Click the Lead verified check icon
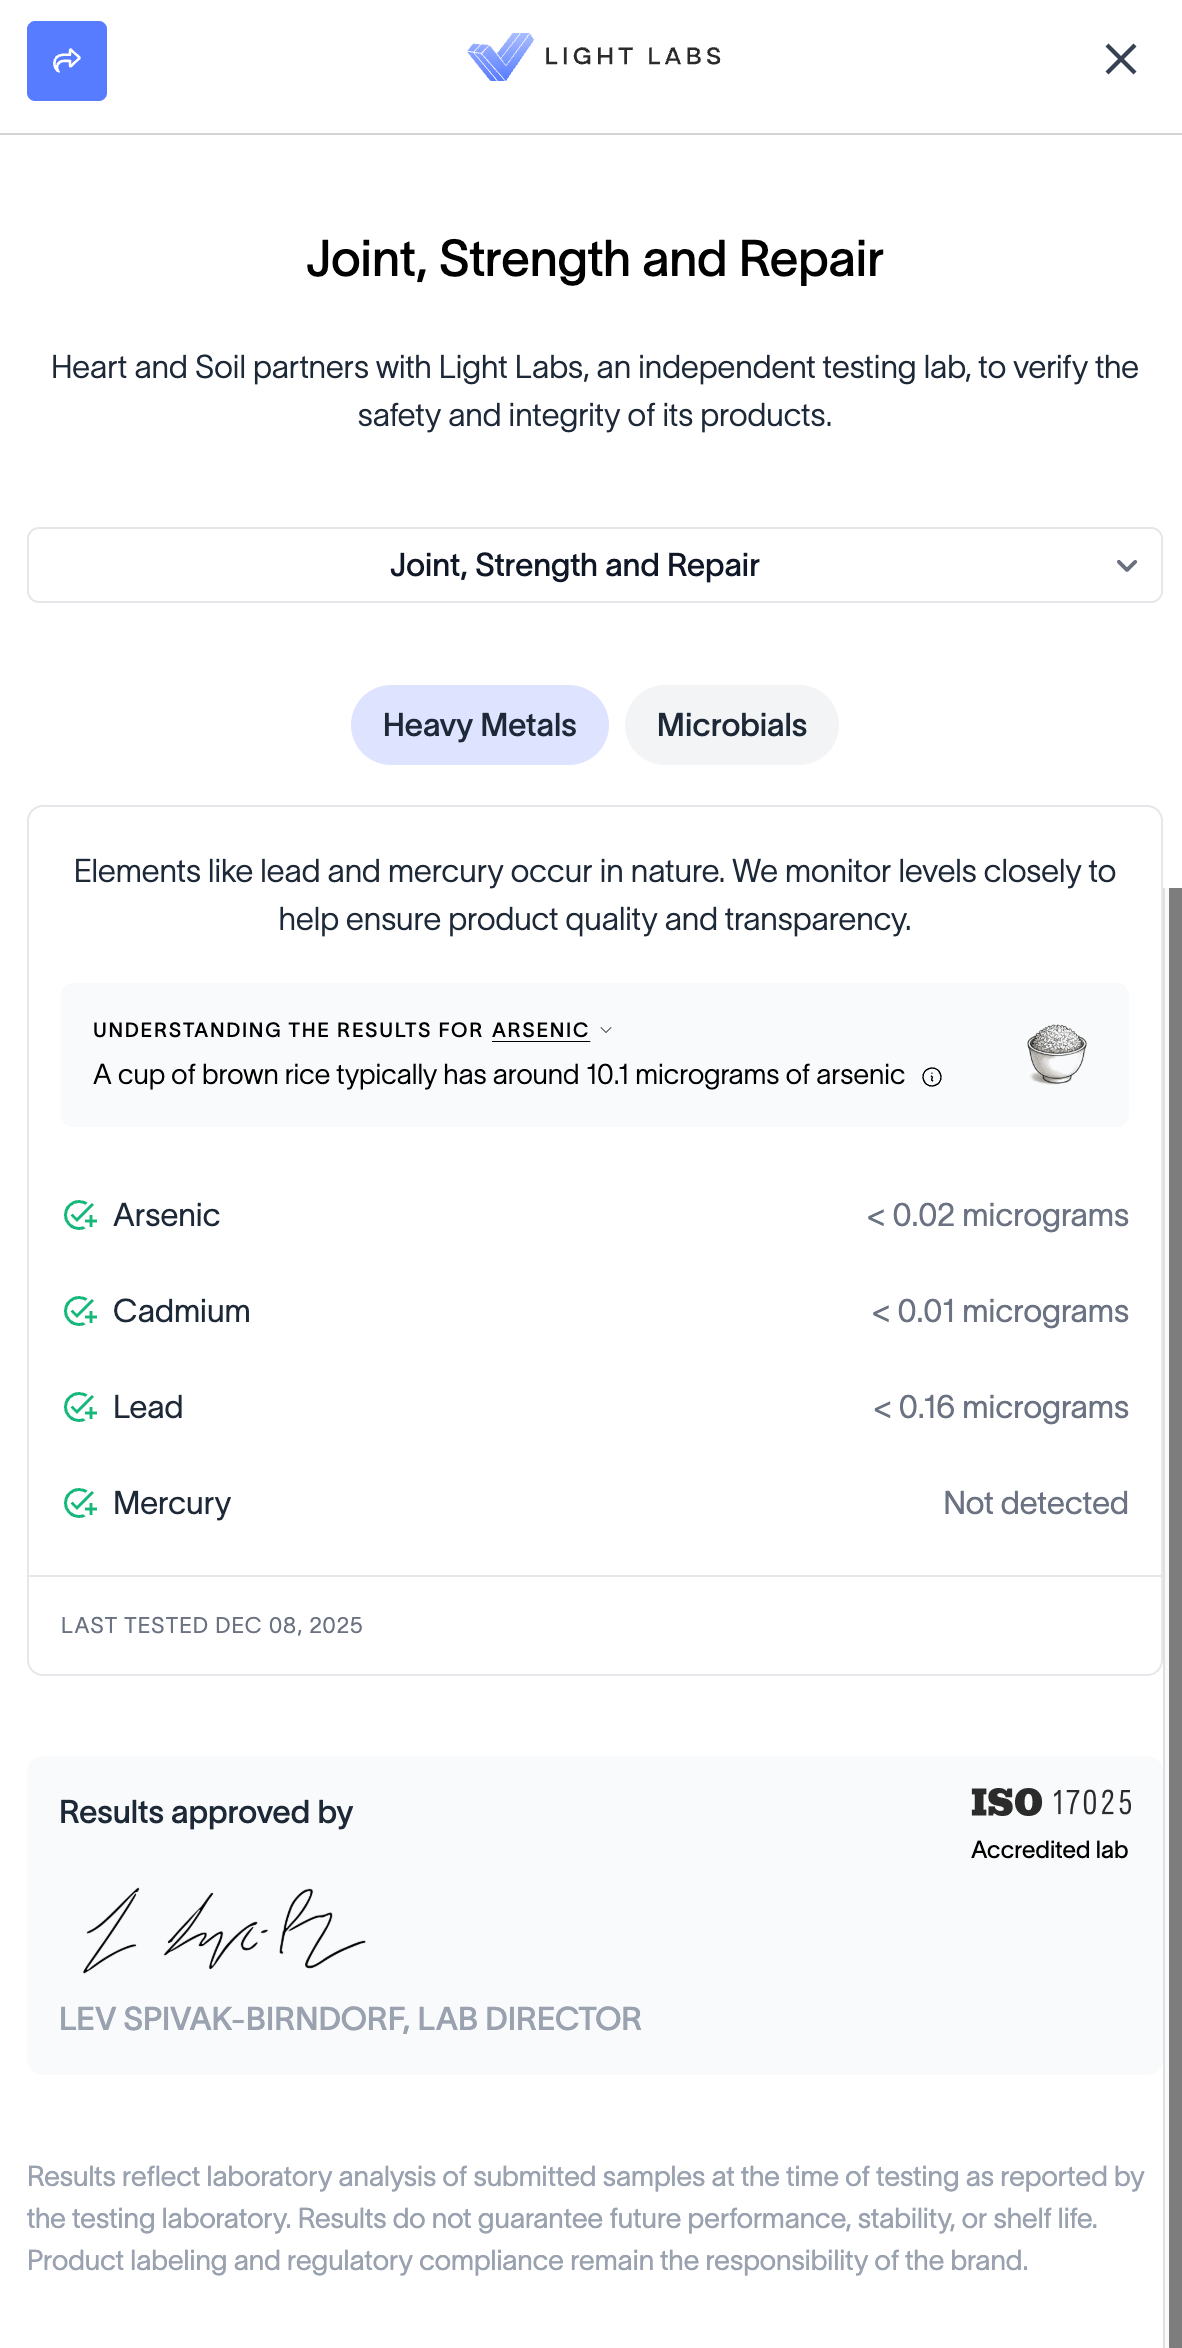 80,1407
